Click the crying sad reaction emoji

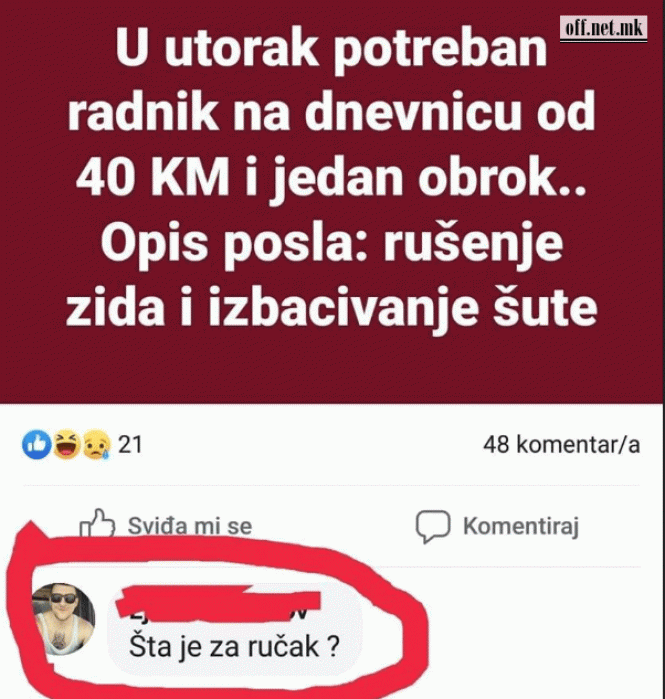coord(96,444)
